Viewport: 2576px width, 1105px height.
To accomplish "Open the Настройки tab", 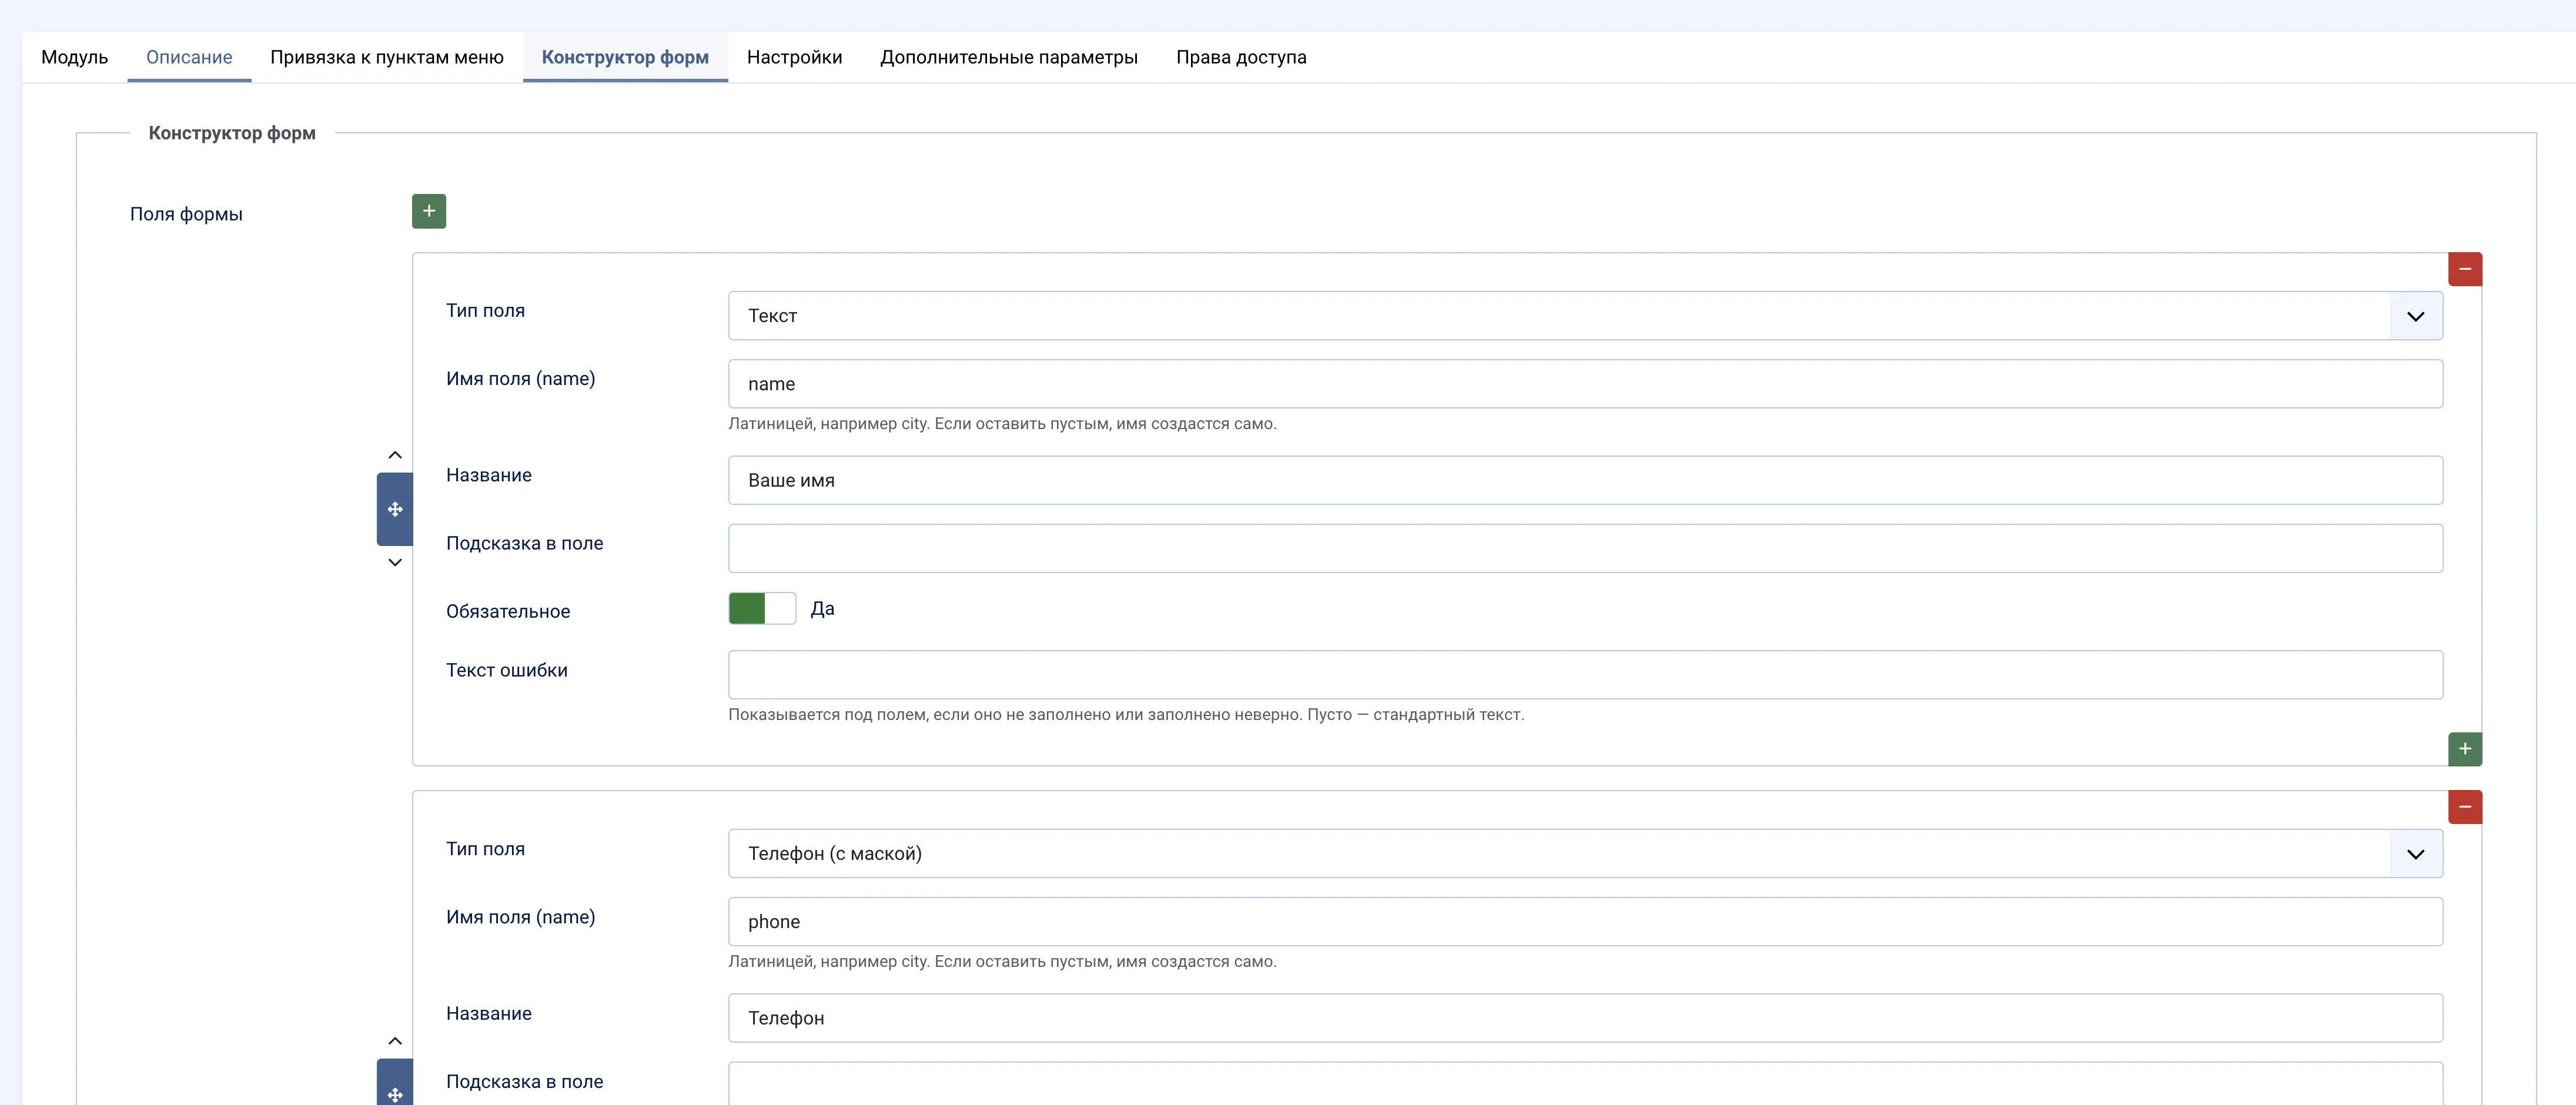I will pos(794,57).
